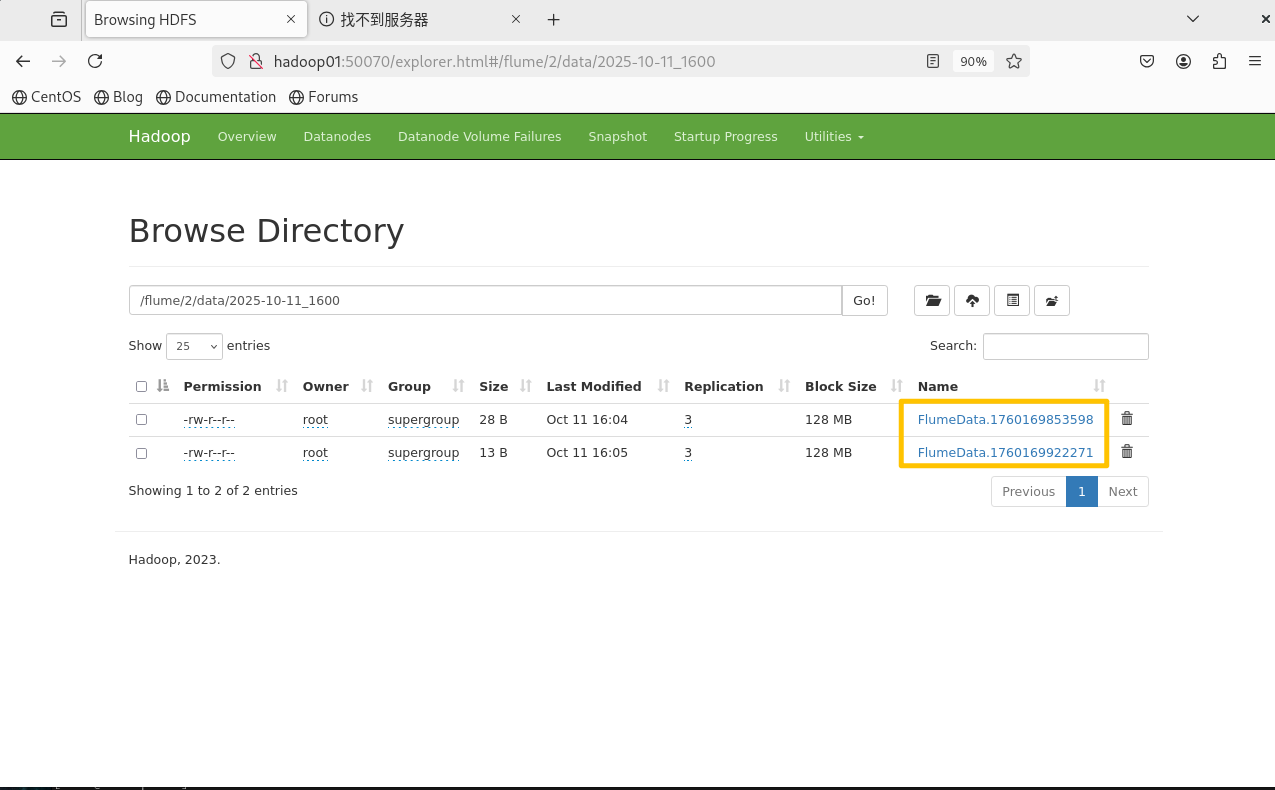
Task: Click the directory path input field
Action: 485,300
